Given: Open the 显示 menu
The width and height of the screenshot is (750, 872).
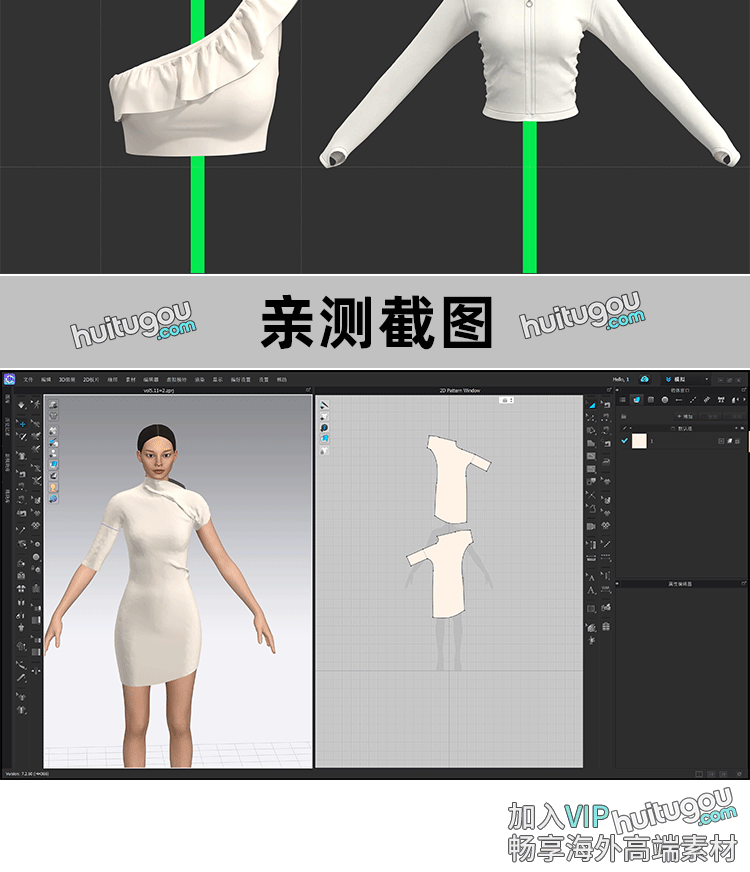Looking at the screenshot, I should tap(217, 379).
